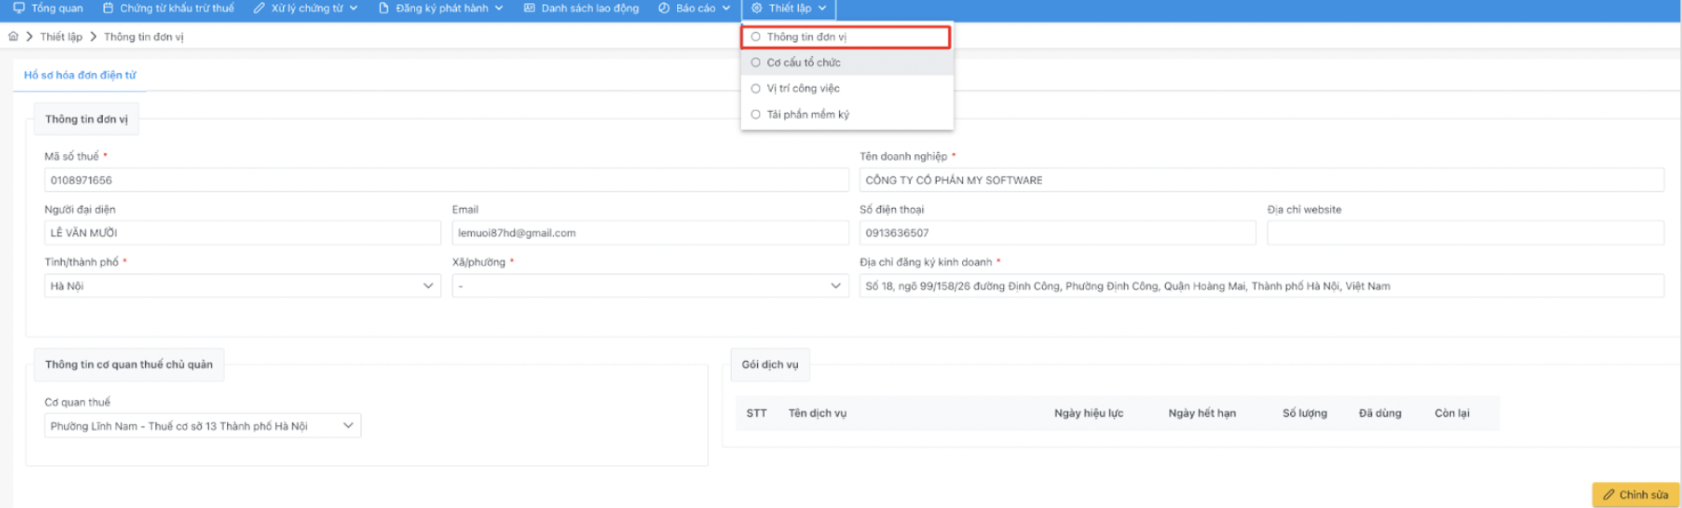Go to Thiết lập breadcrumb link
This screenshot has width=1682, height=508.
tap(61, 37)
